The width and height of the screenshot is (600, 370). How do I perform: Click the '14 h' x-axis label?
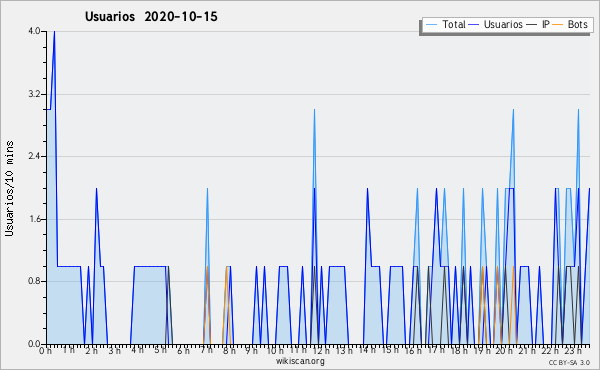[367, 350]
